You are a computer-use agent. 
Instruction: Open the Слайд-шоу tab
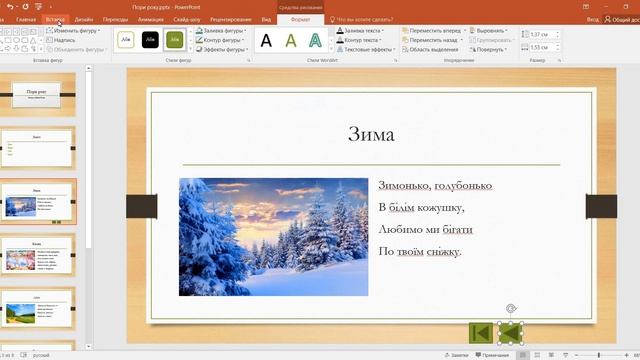(x=187, y=20)
